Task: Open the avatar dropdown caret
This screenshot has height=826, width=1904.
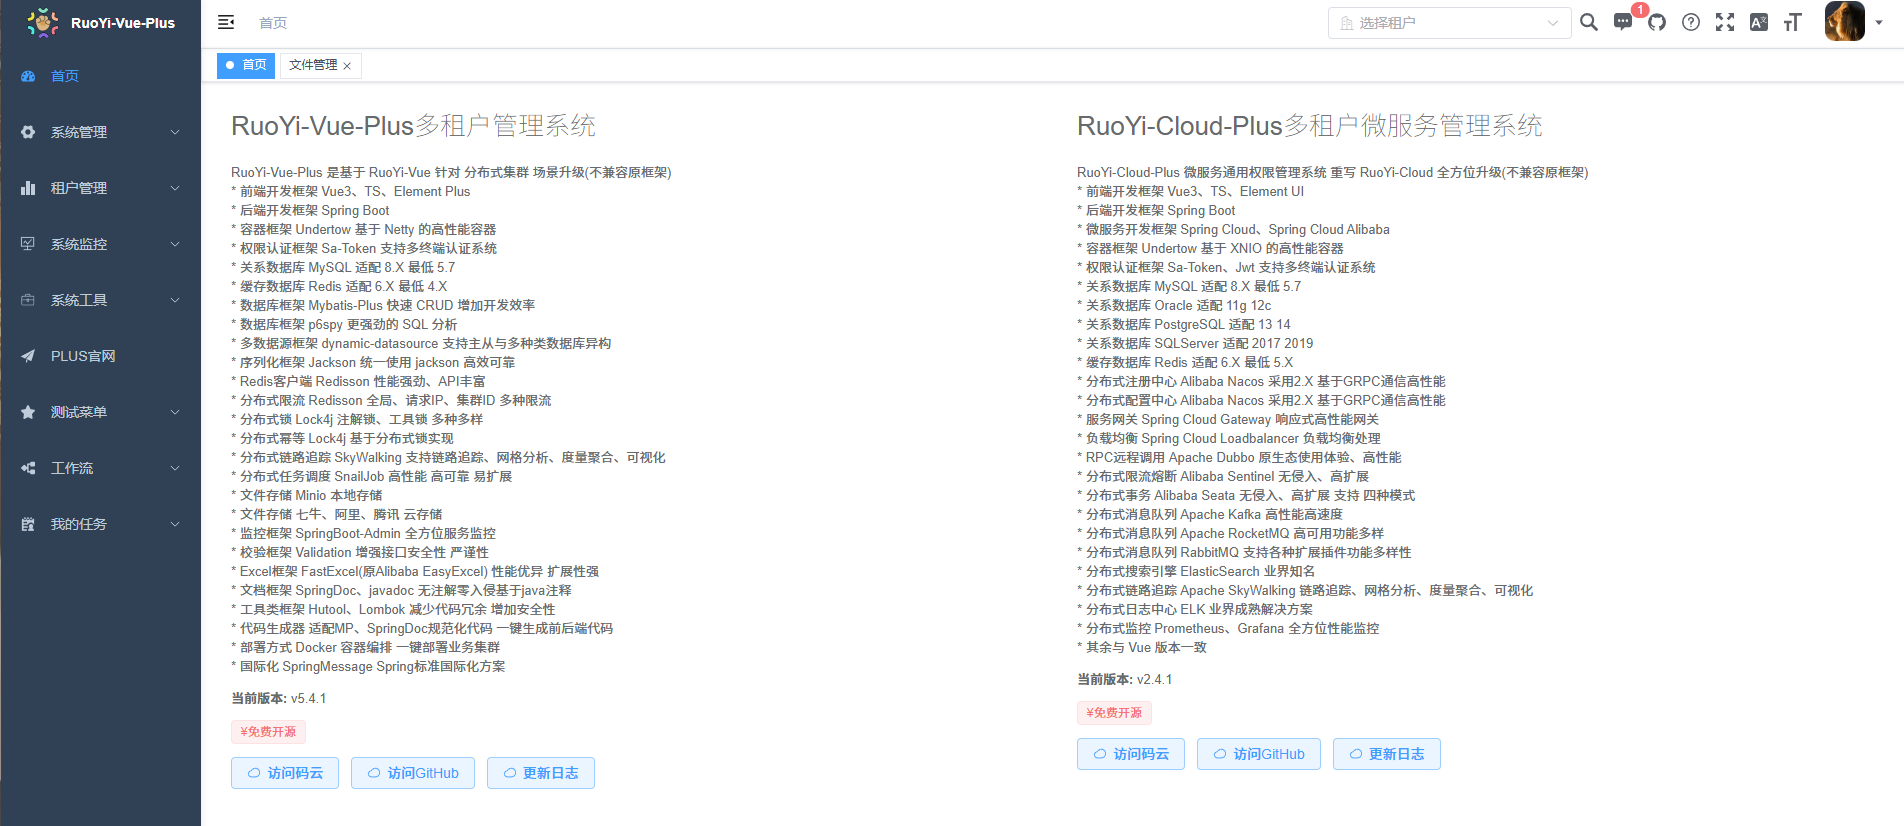Action: tap(1879, 22)
